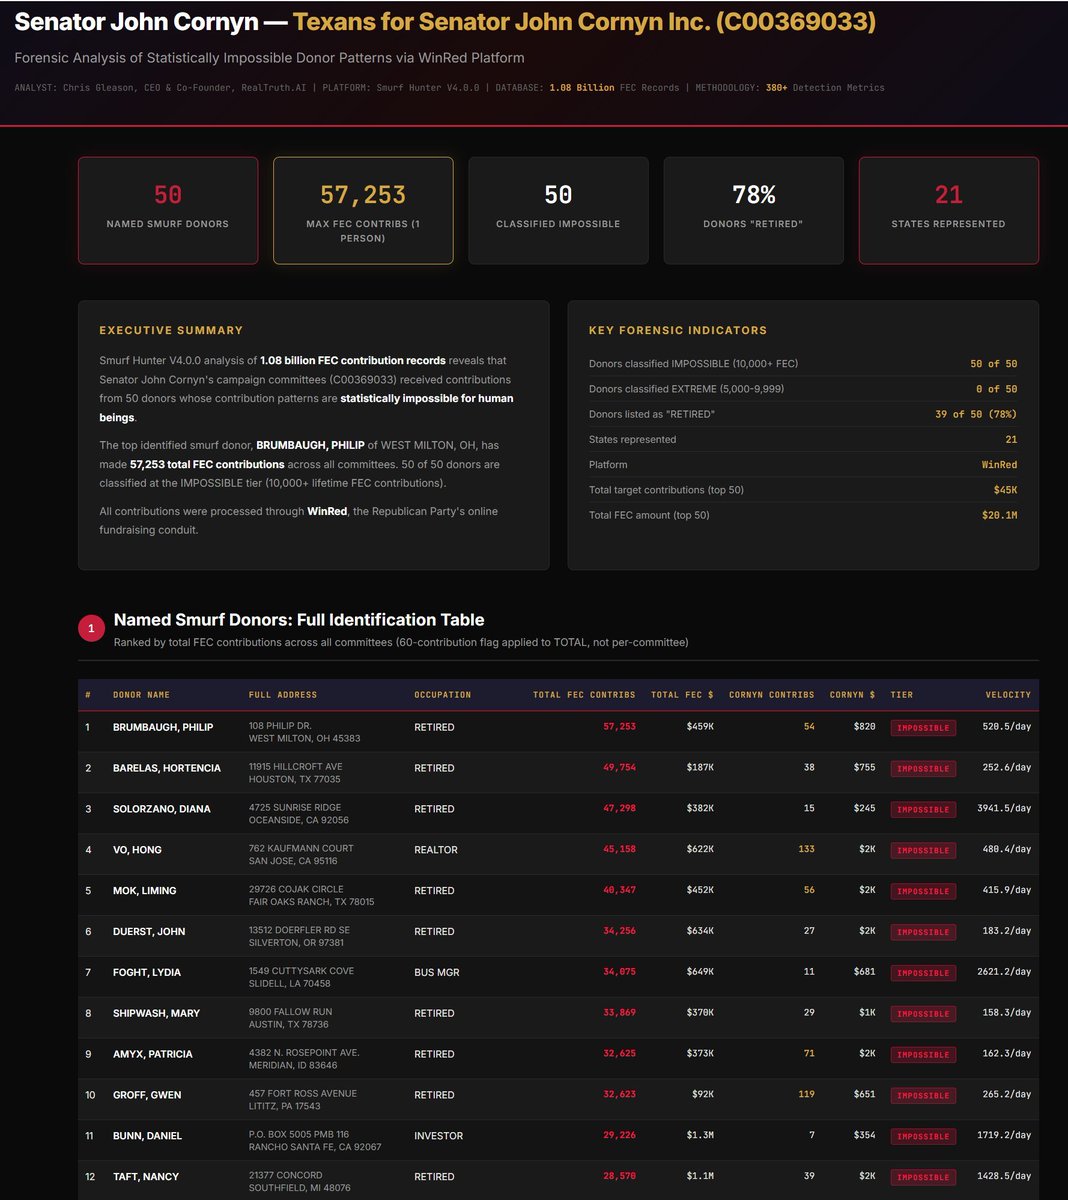Click IMPOSSIBLE tier badge for Vo, Hong row
The height and width of the screenshot is (1200, 1068).
tap(923, 851)
